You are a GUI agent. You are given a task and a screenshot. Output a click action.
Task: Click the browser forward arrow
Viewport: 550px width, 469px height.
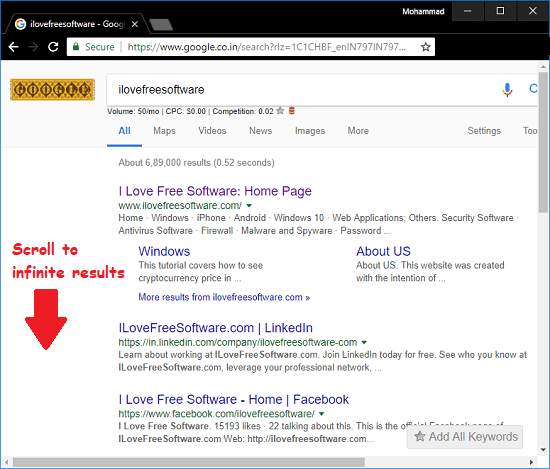[x=33, y=47]
